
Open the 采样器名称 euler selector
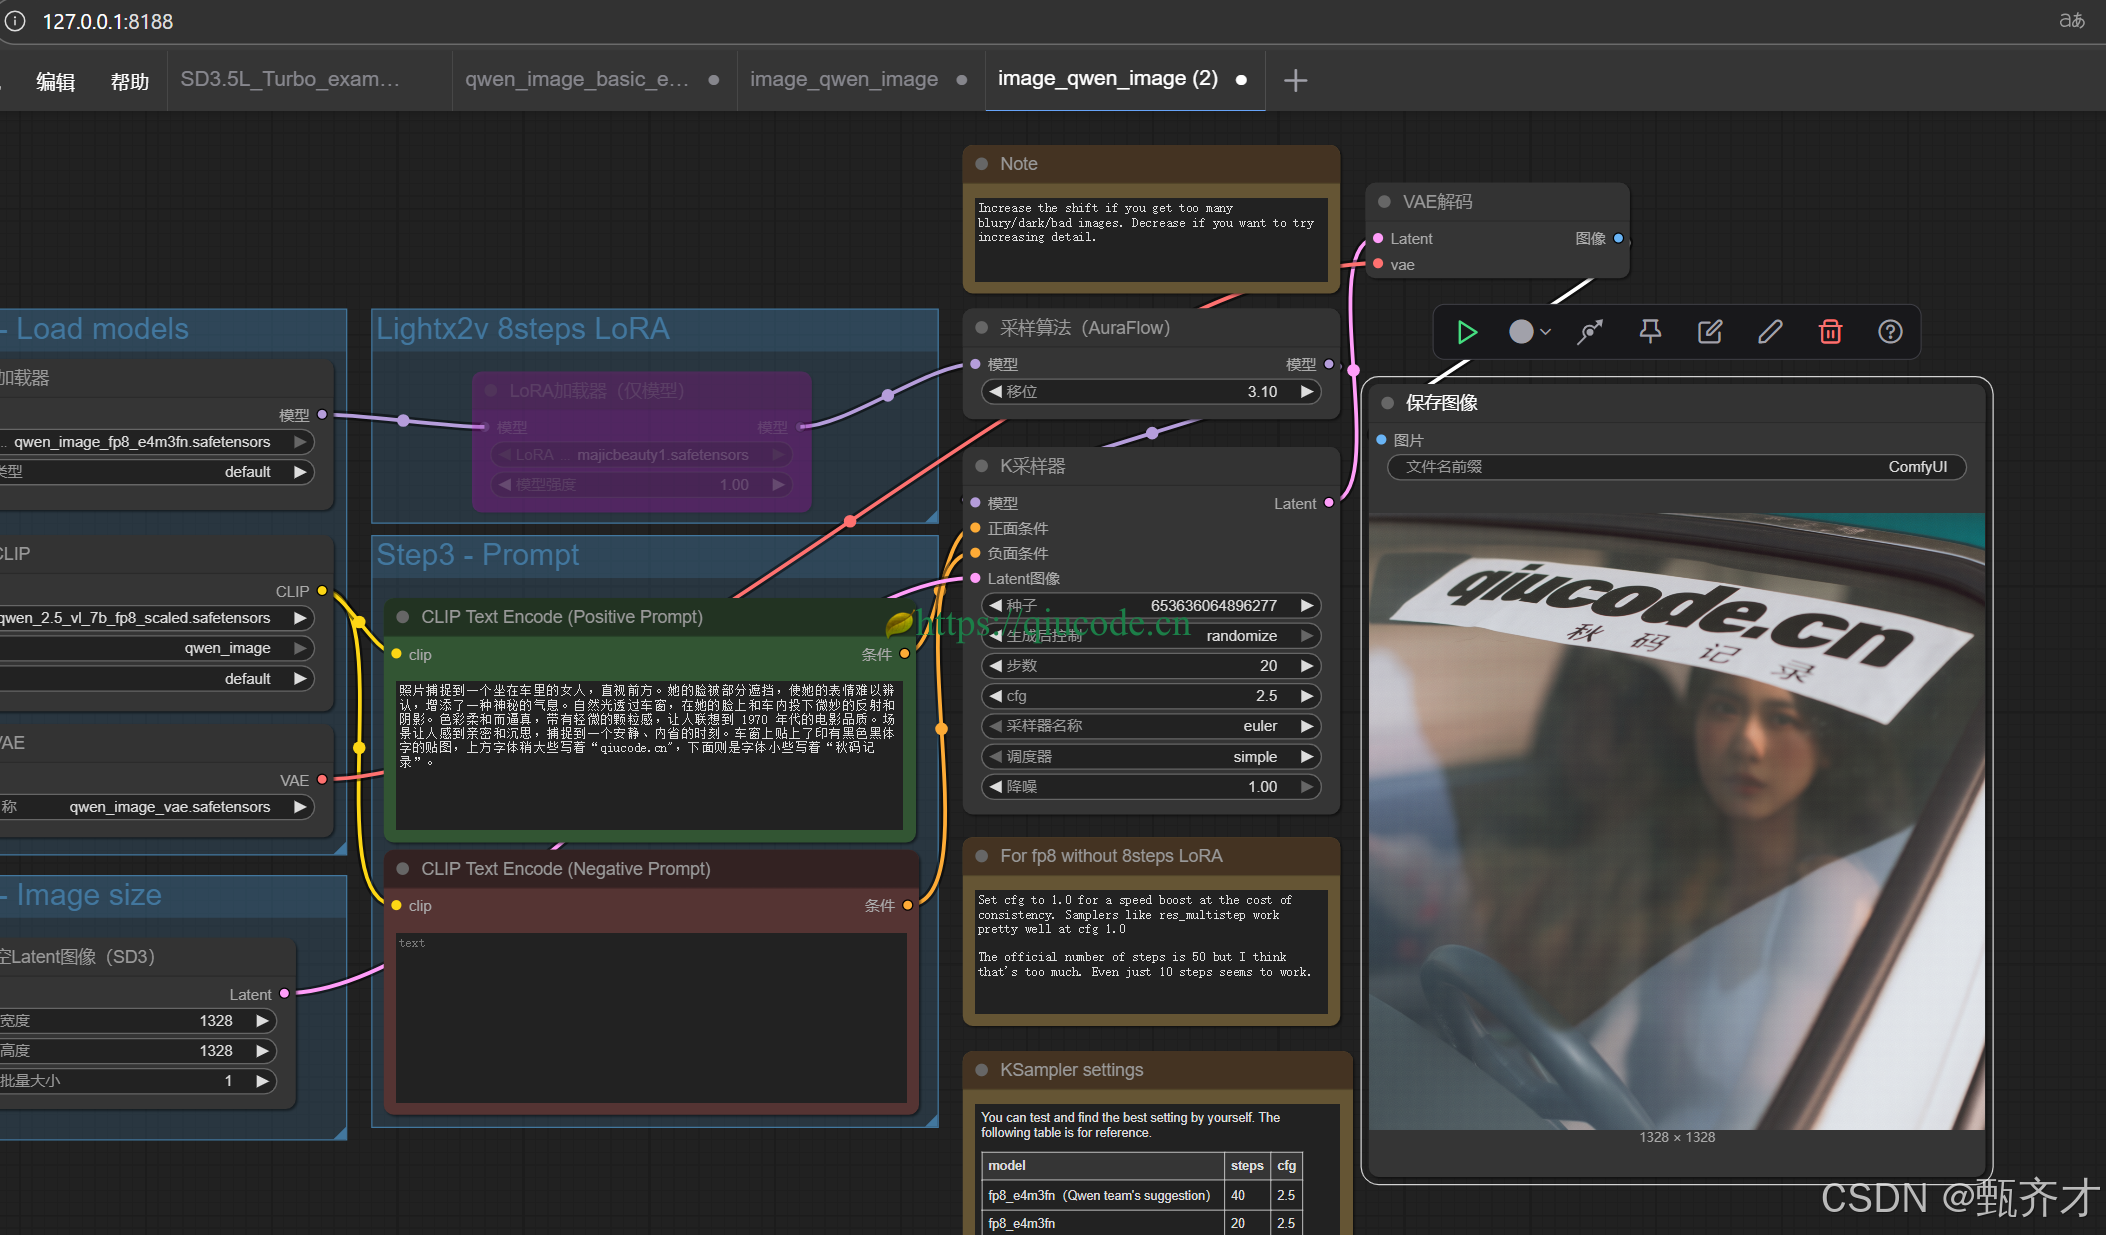click(1150, 726)
